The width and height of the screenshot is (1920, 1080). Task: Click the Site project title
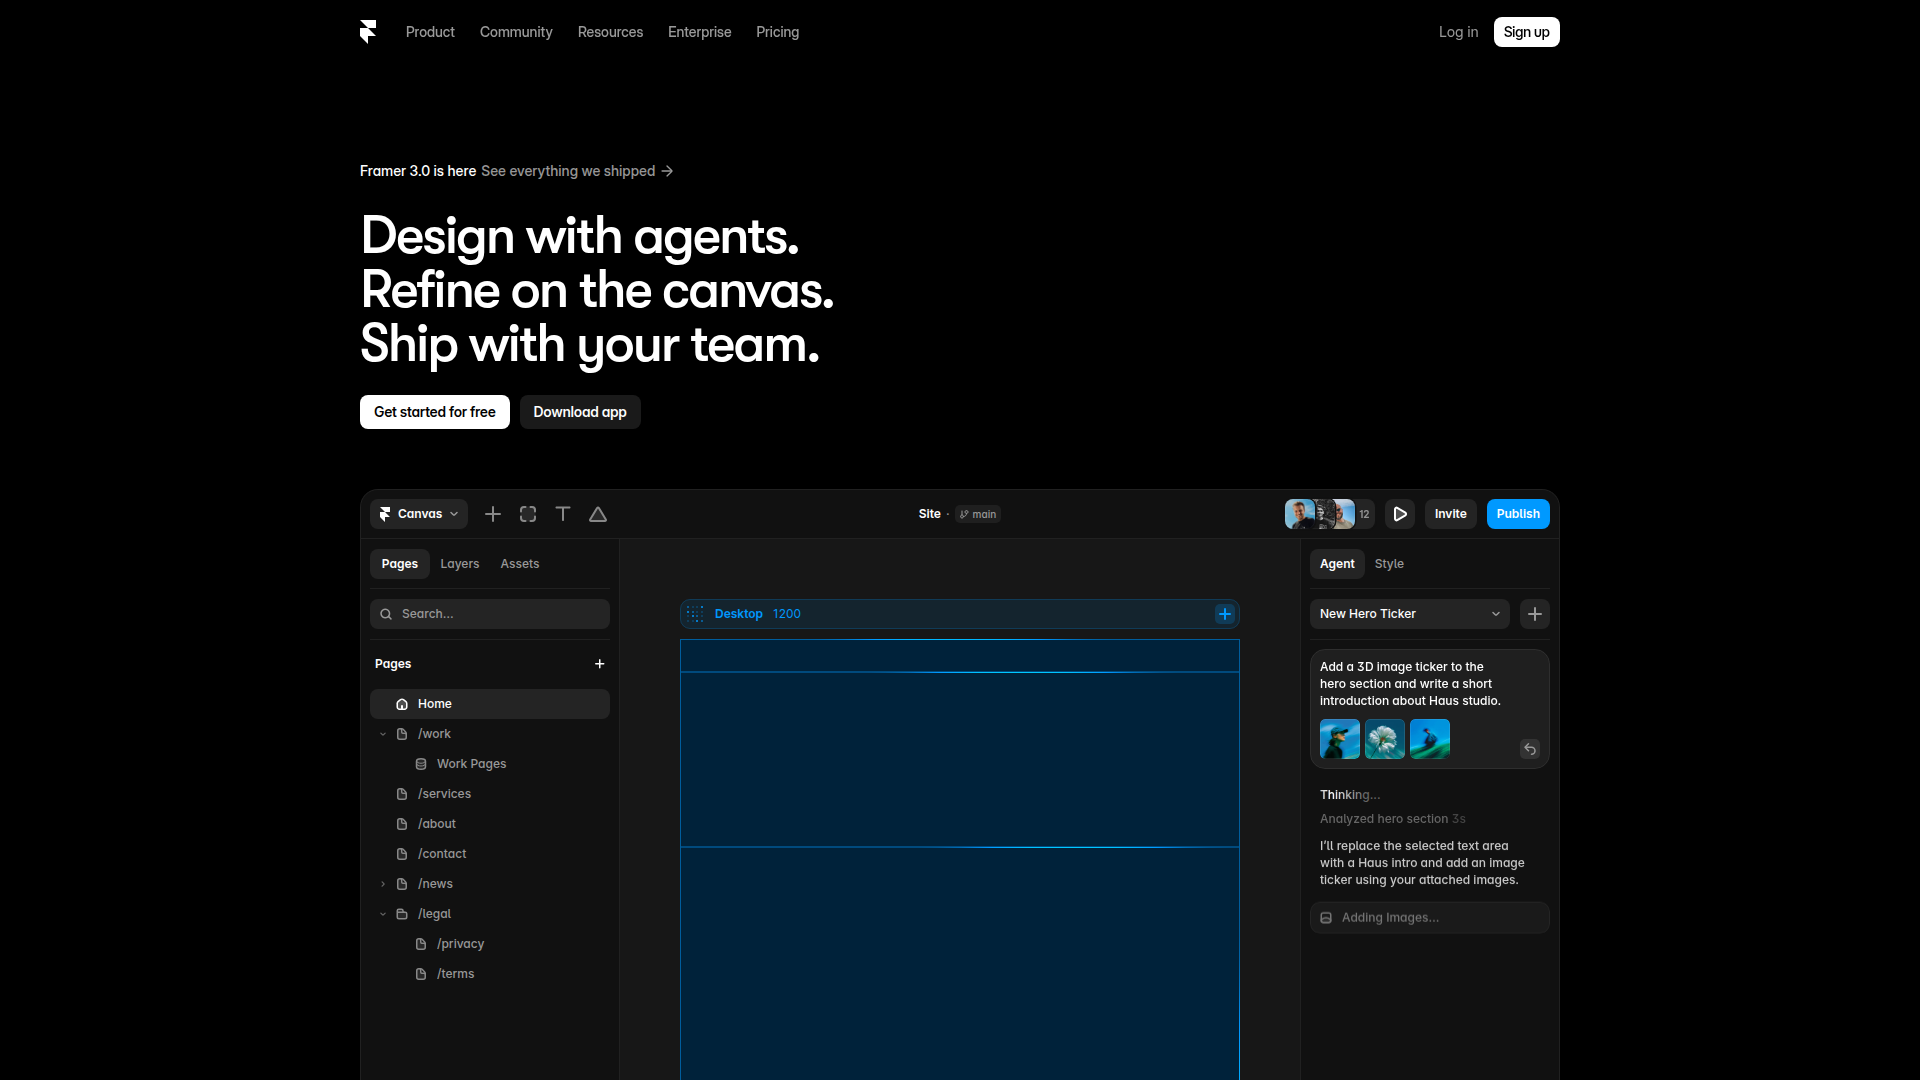(x=929, y=514)
